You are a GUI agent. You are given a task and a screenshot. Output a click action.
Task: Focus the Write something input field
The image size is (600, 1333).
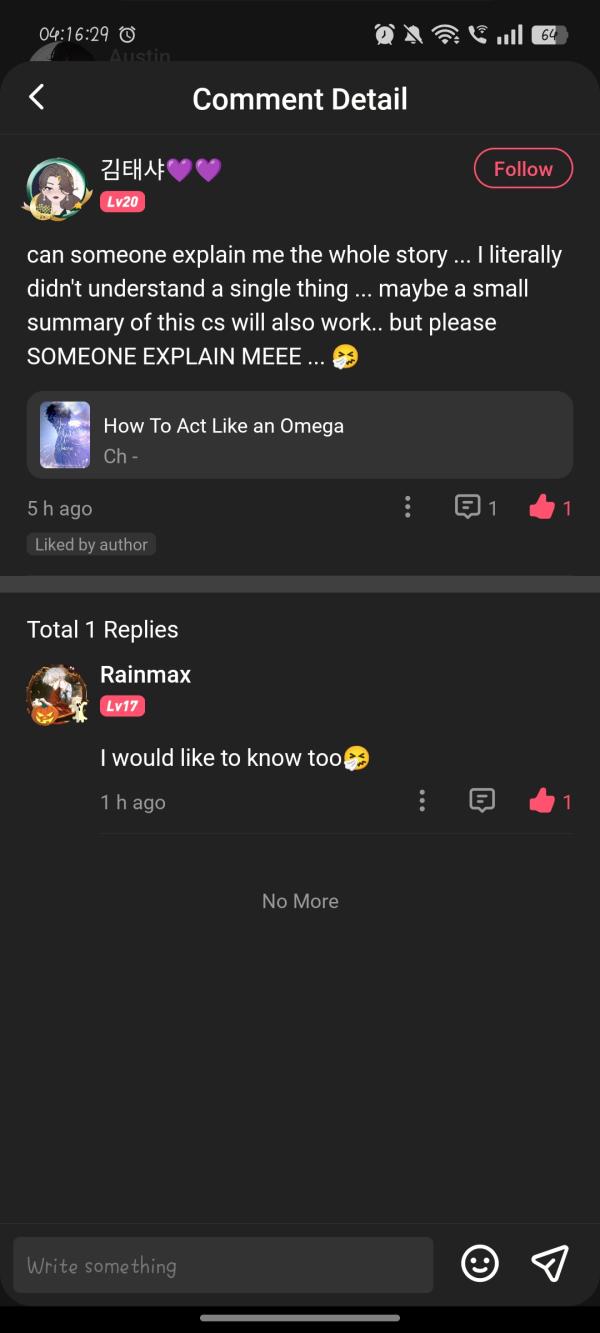click(x=223, y=1265)
